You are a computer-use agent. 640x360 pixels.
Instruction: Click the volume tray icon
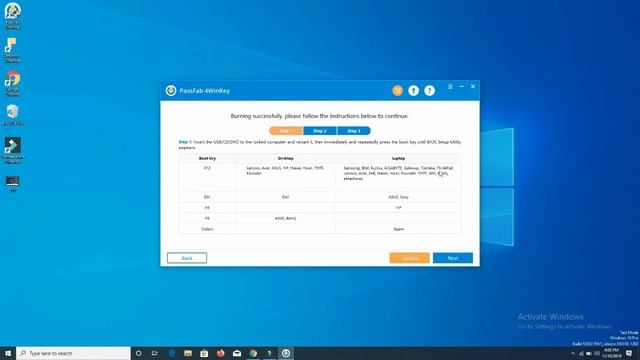tap(597, 353)
